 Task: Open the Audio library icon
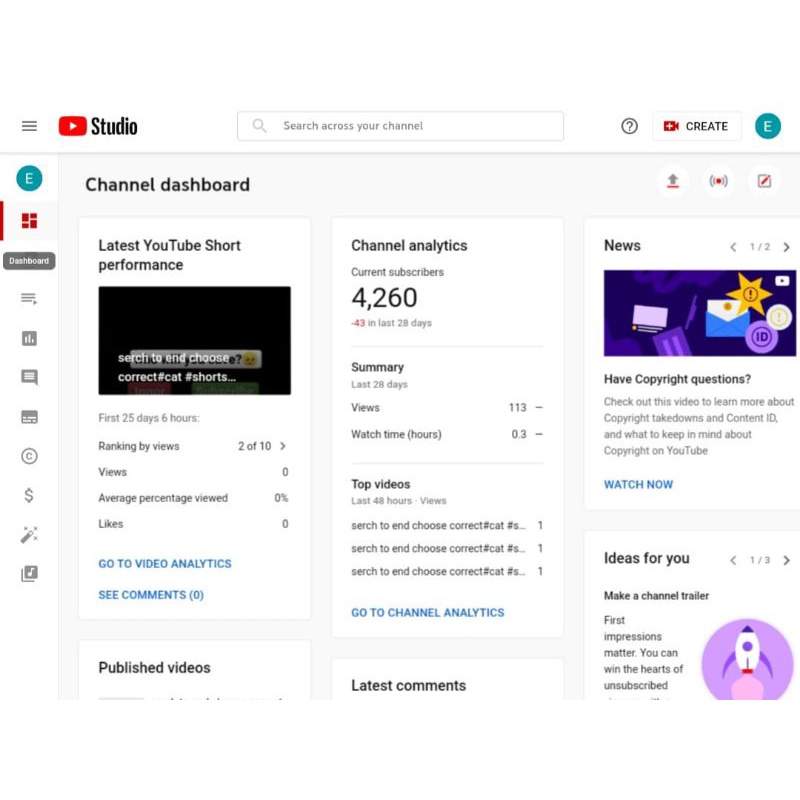[x=29, y=573]
